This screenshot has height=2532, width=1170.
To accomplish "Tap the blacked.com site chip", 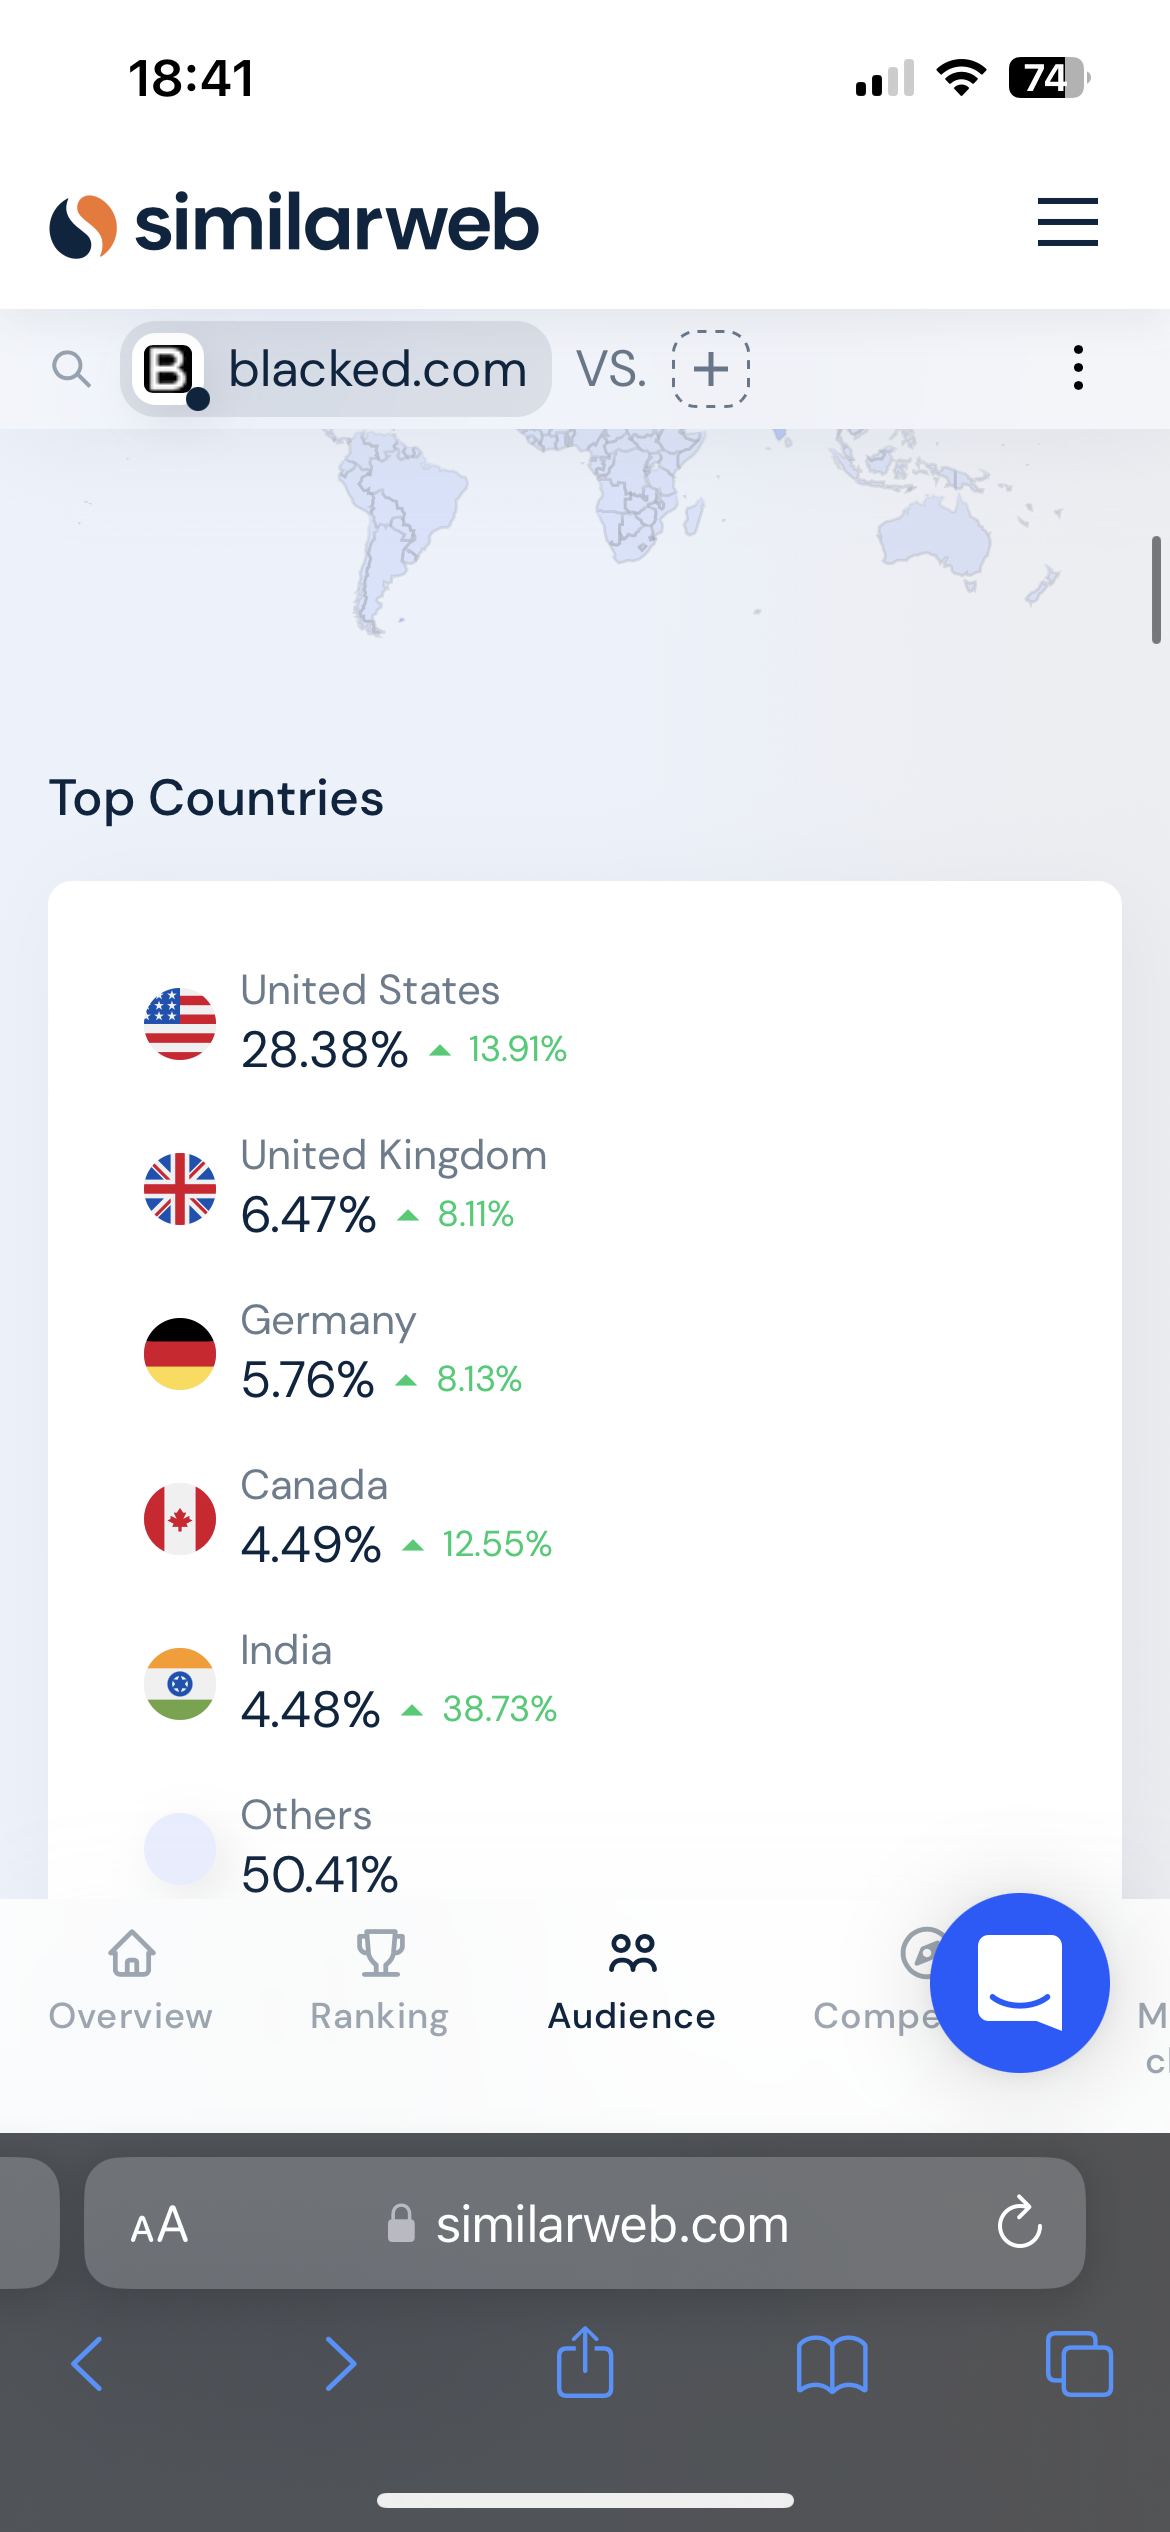I will 337,369.
